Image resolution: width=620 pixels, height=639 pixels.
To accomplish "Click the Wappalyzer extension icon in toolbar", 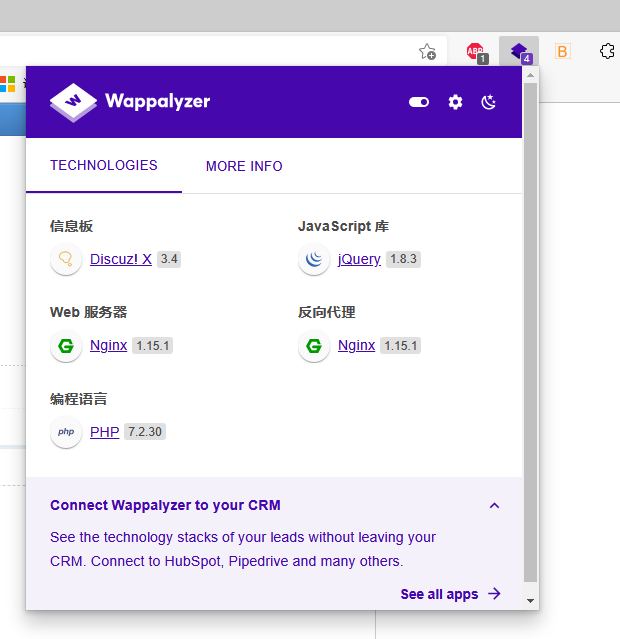I will point(519,52).
